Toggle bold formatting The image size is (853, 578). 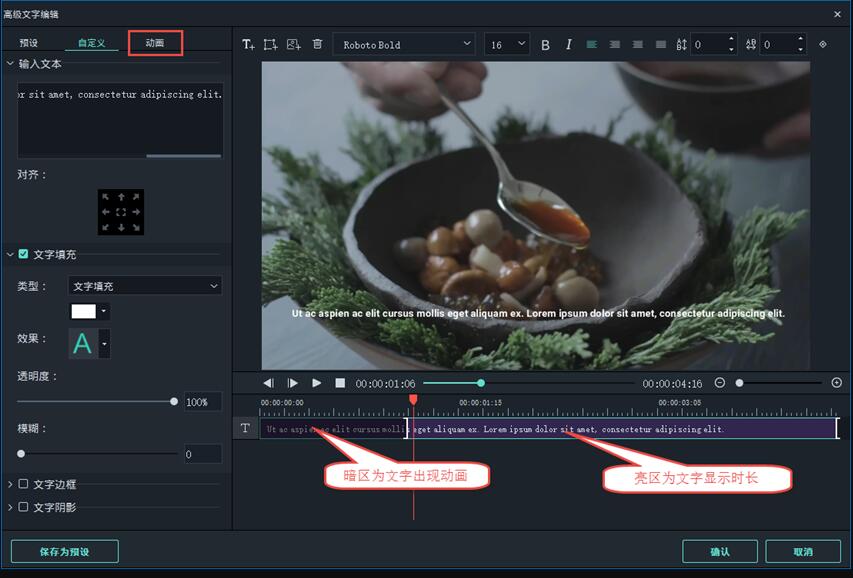pos(545,45)
